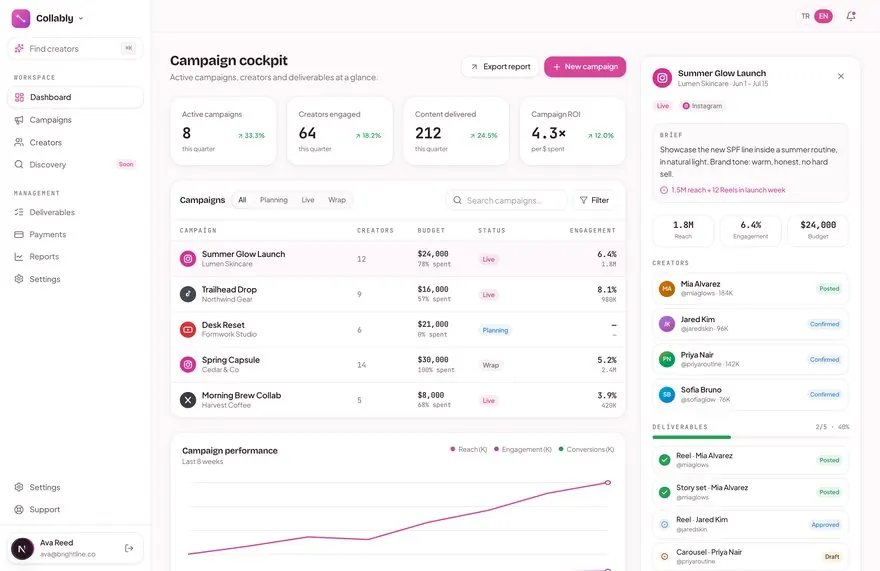Click the Creators people icon

[x=19, y=142]
